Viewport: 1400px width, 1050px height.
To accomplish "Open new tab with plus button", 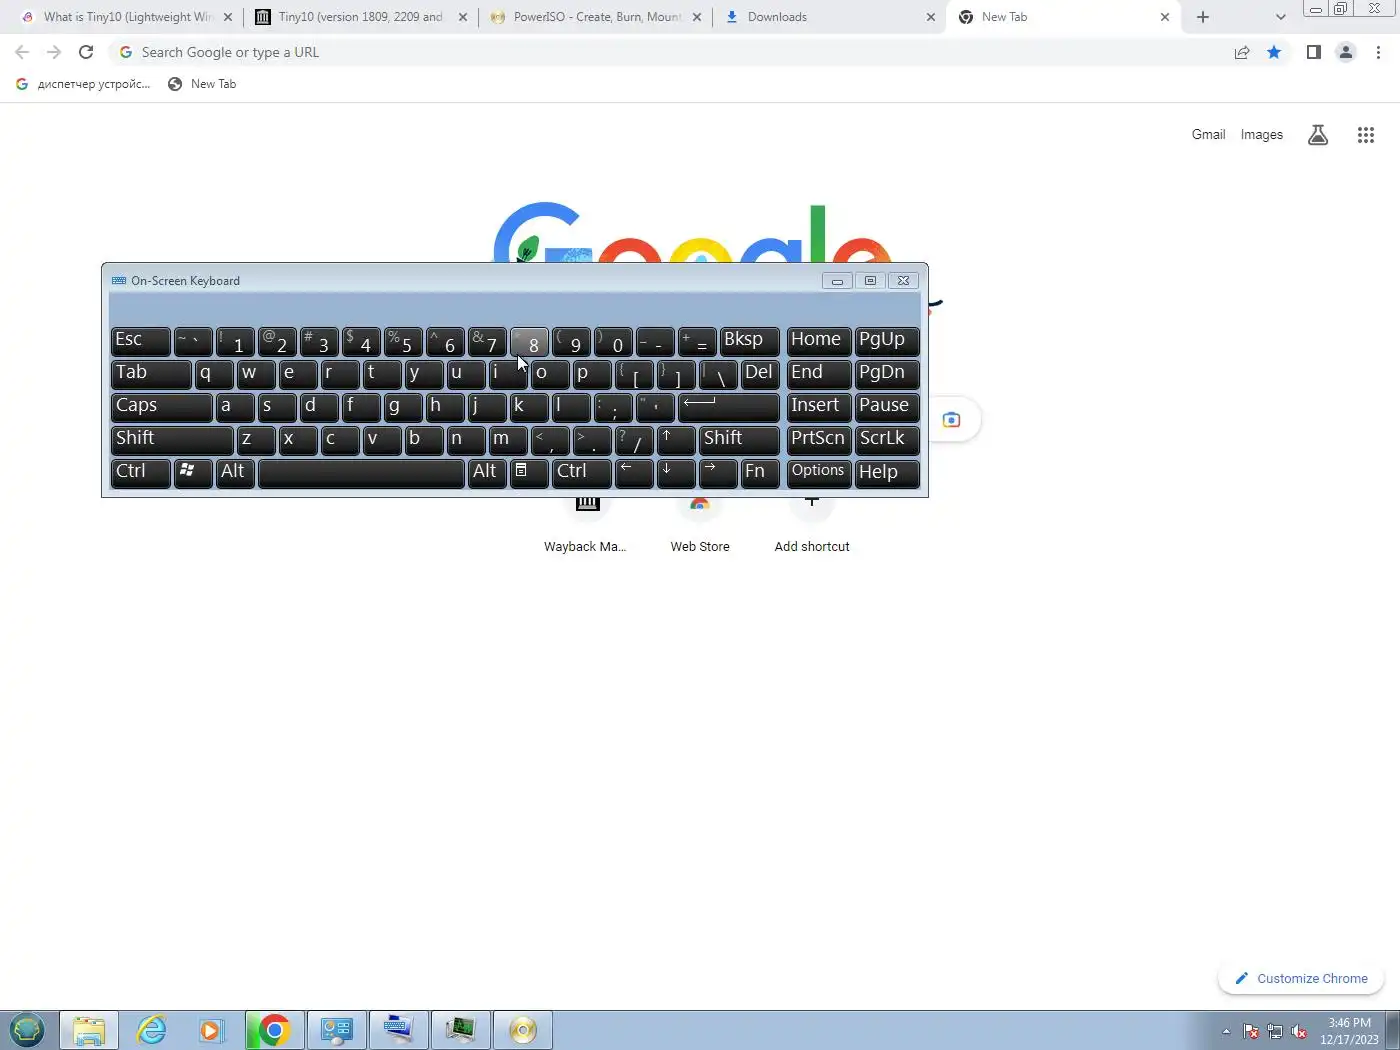I will 1203,17.
